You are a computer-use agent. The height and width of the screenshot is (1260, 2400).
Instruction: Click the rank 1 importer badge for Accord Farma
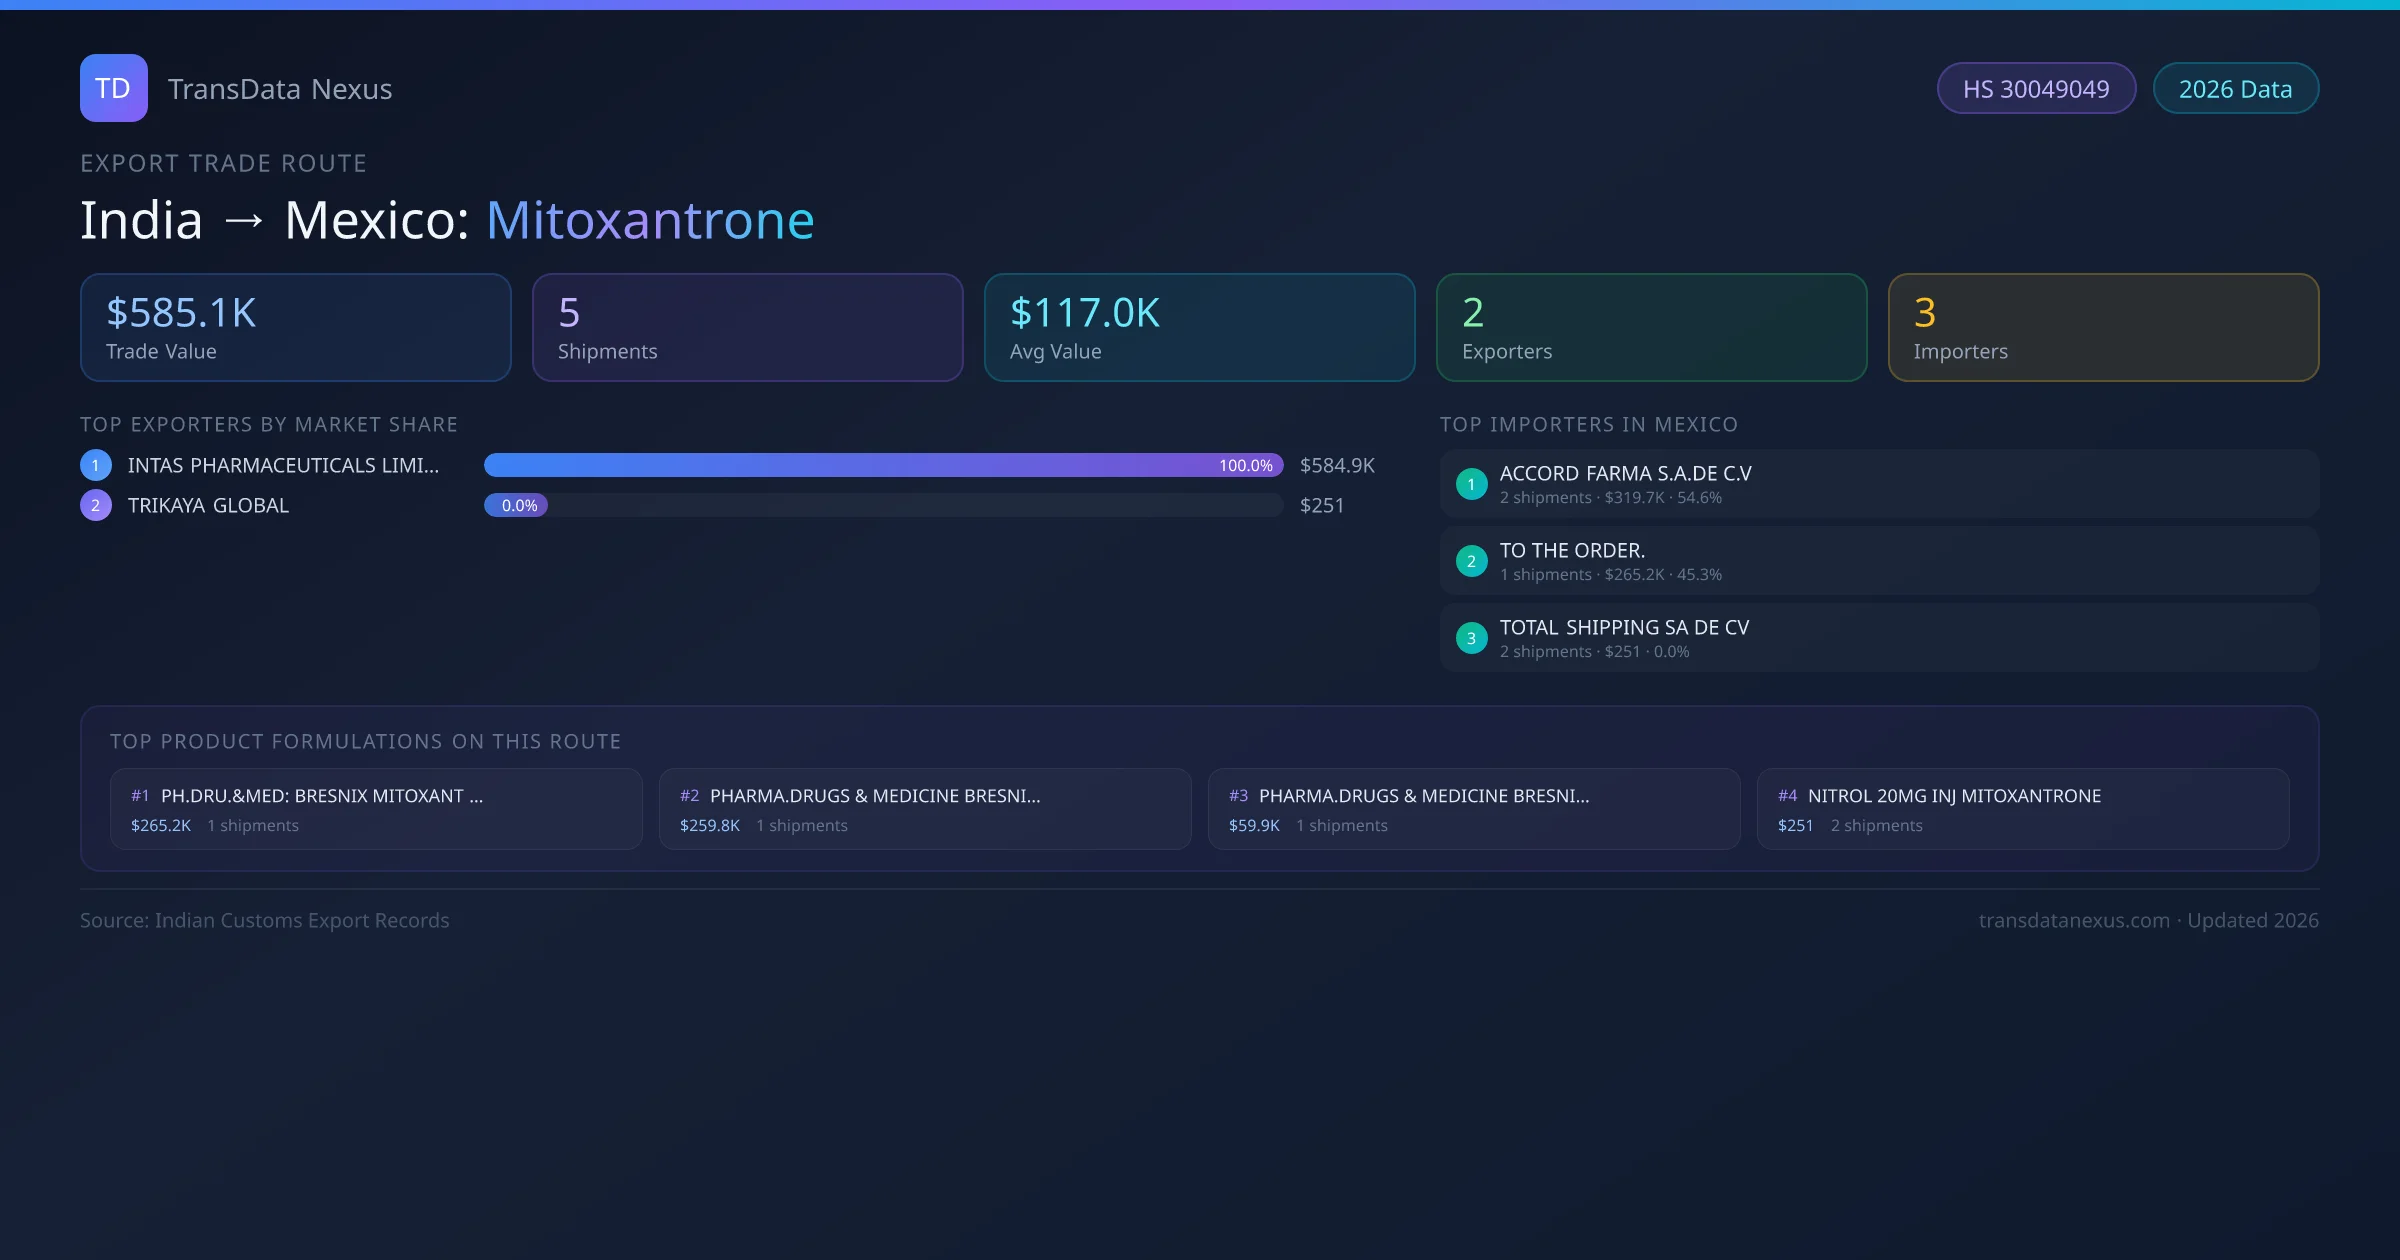point(1471,484)
